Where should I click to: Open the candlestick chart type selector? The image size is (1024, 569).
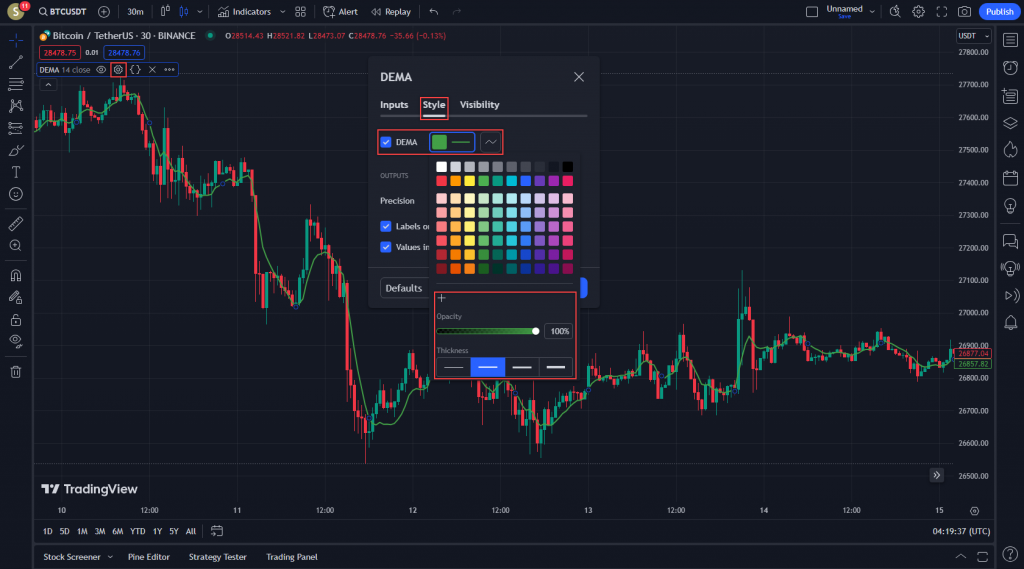tap(184, 12)
